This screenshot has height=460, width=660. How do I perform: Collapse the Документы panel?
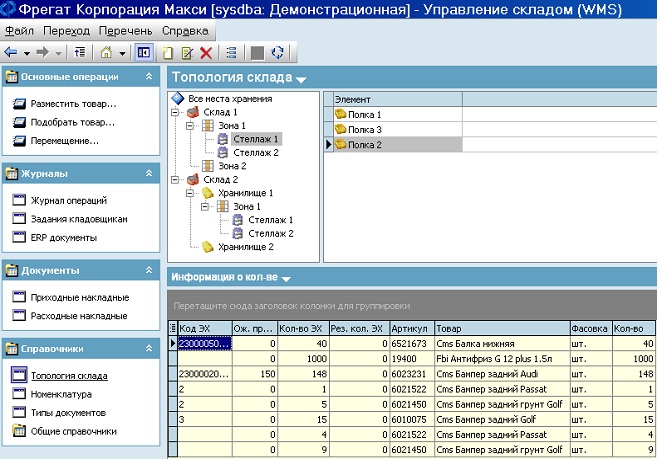coord(149,270)
